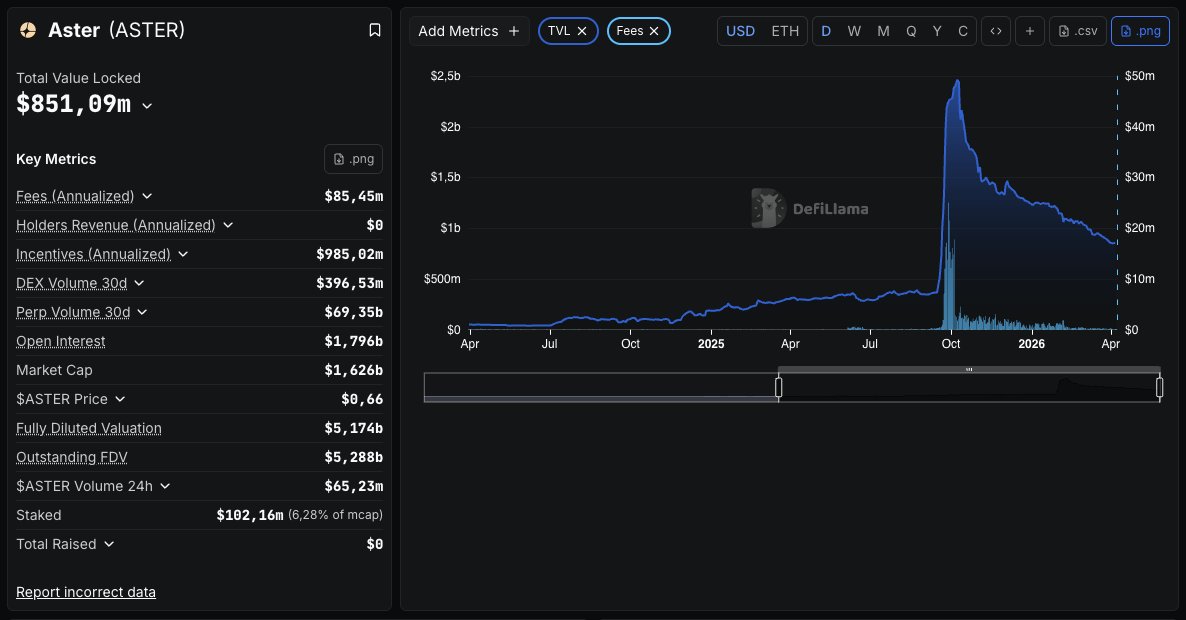Image resolution: width=1186 pixels, height=620 pixels.
Task: Expand the Incentives (Annualized) breakdown
Action: [x=183, y=254]
